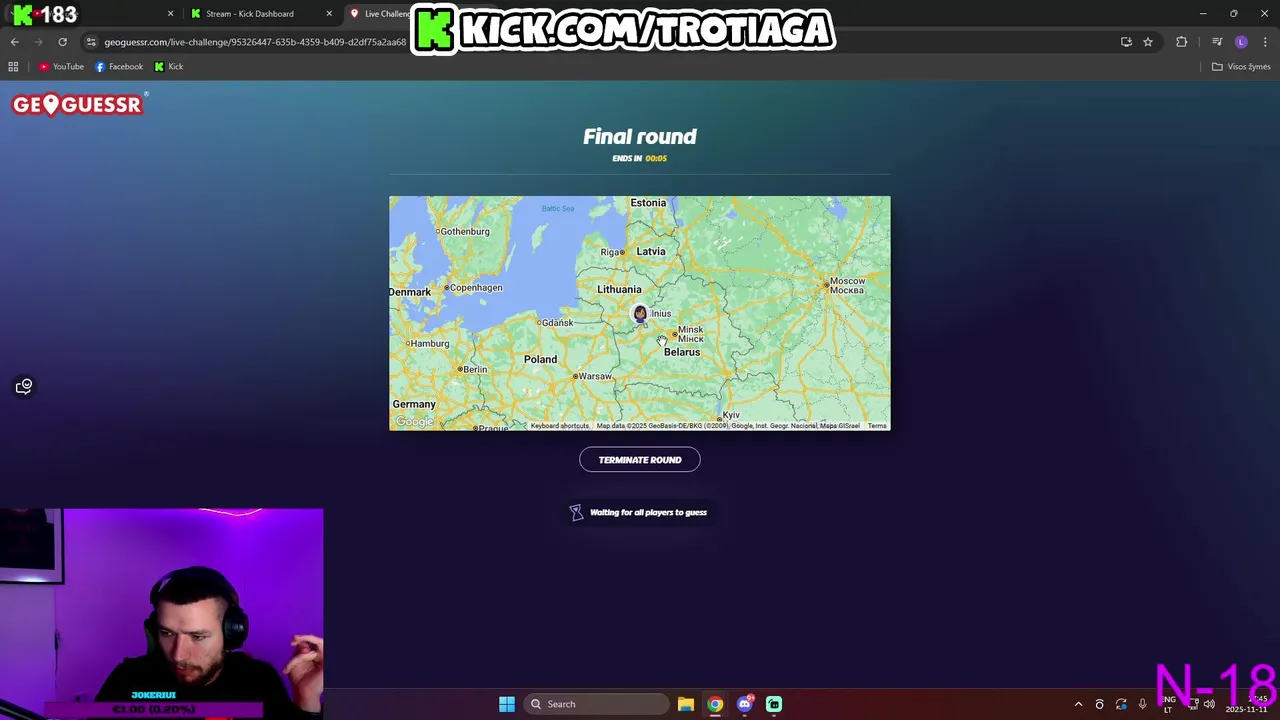Switch the ENG LT input language
This screenshot has width=1280, height=720.
click(1167, 704)
